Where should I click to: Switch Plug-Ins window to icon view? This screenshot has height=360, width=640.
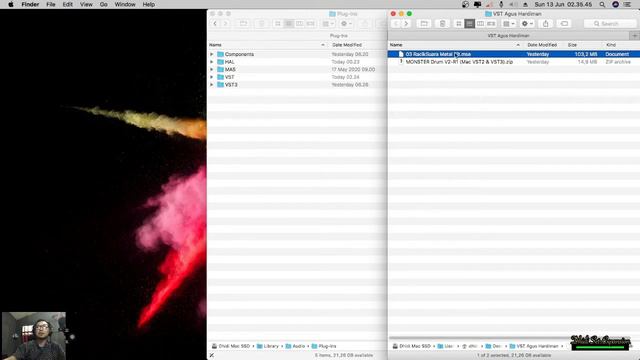click(278, 24)
